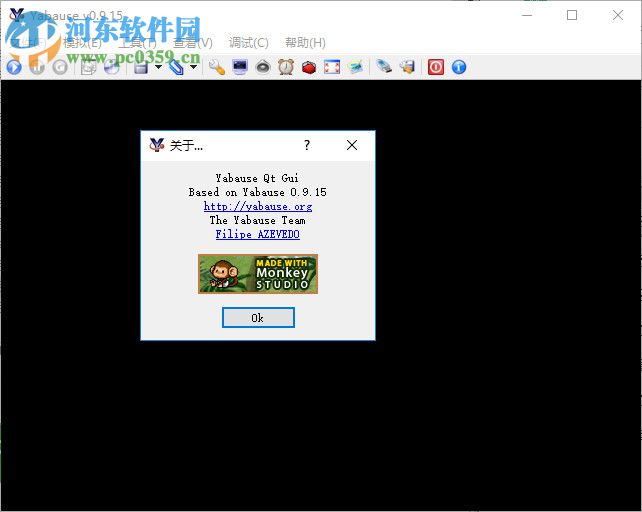Click the blue info About icon
Viewport: 642px width, 512px height.
click(x=459, y=67)
